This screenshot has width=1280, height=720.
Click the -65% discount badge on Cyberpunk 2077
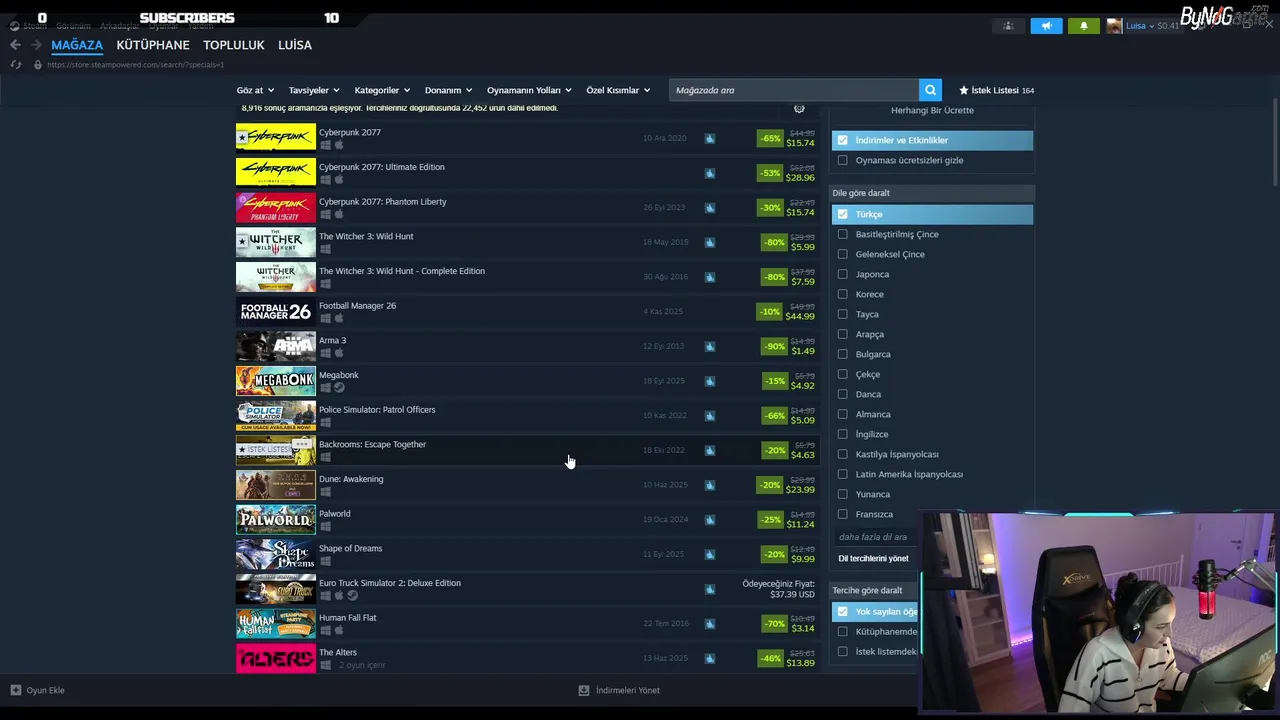coord(770,138)
